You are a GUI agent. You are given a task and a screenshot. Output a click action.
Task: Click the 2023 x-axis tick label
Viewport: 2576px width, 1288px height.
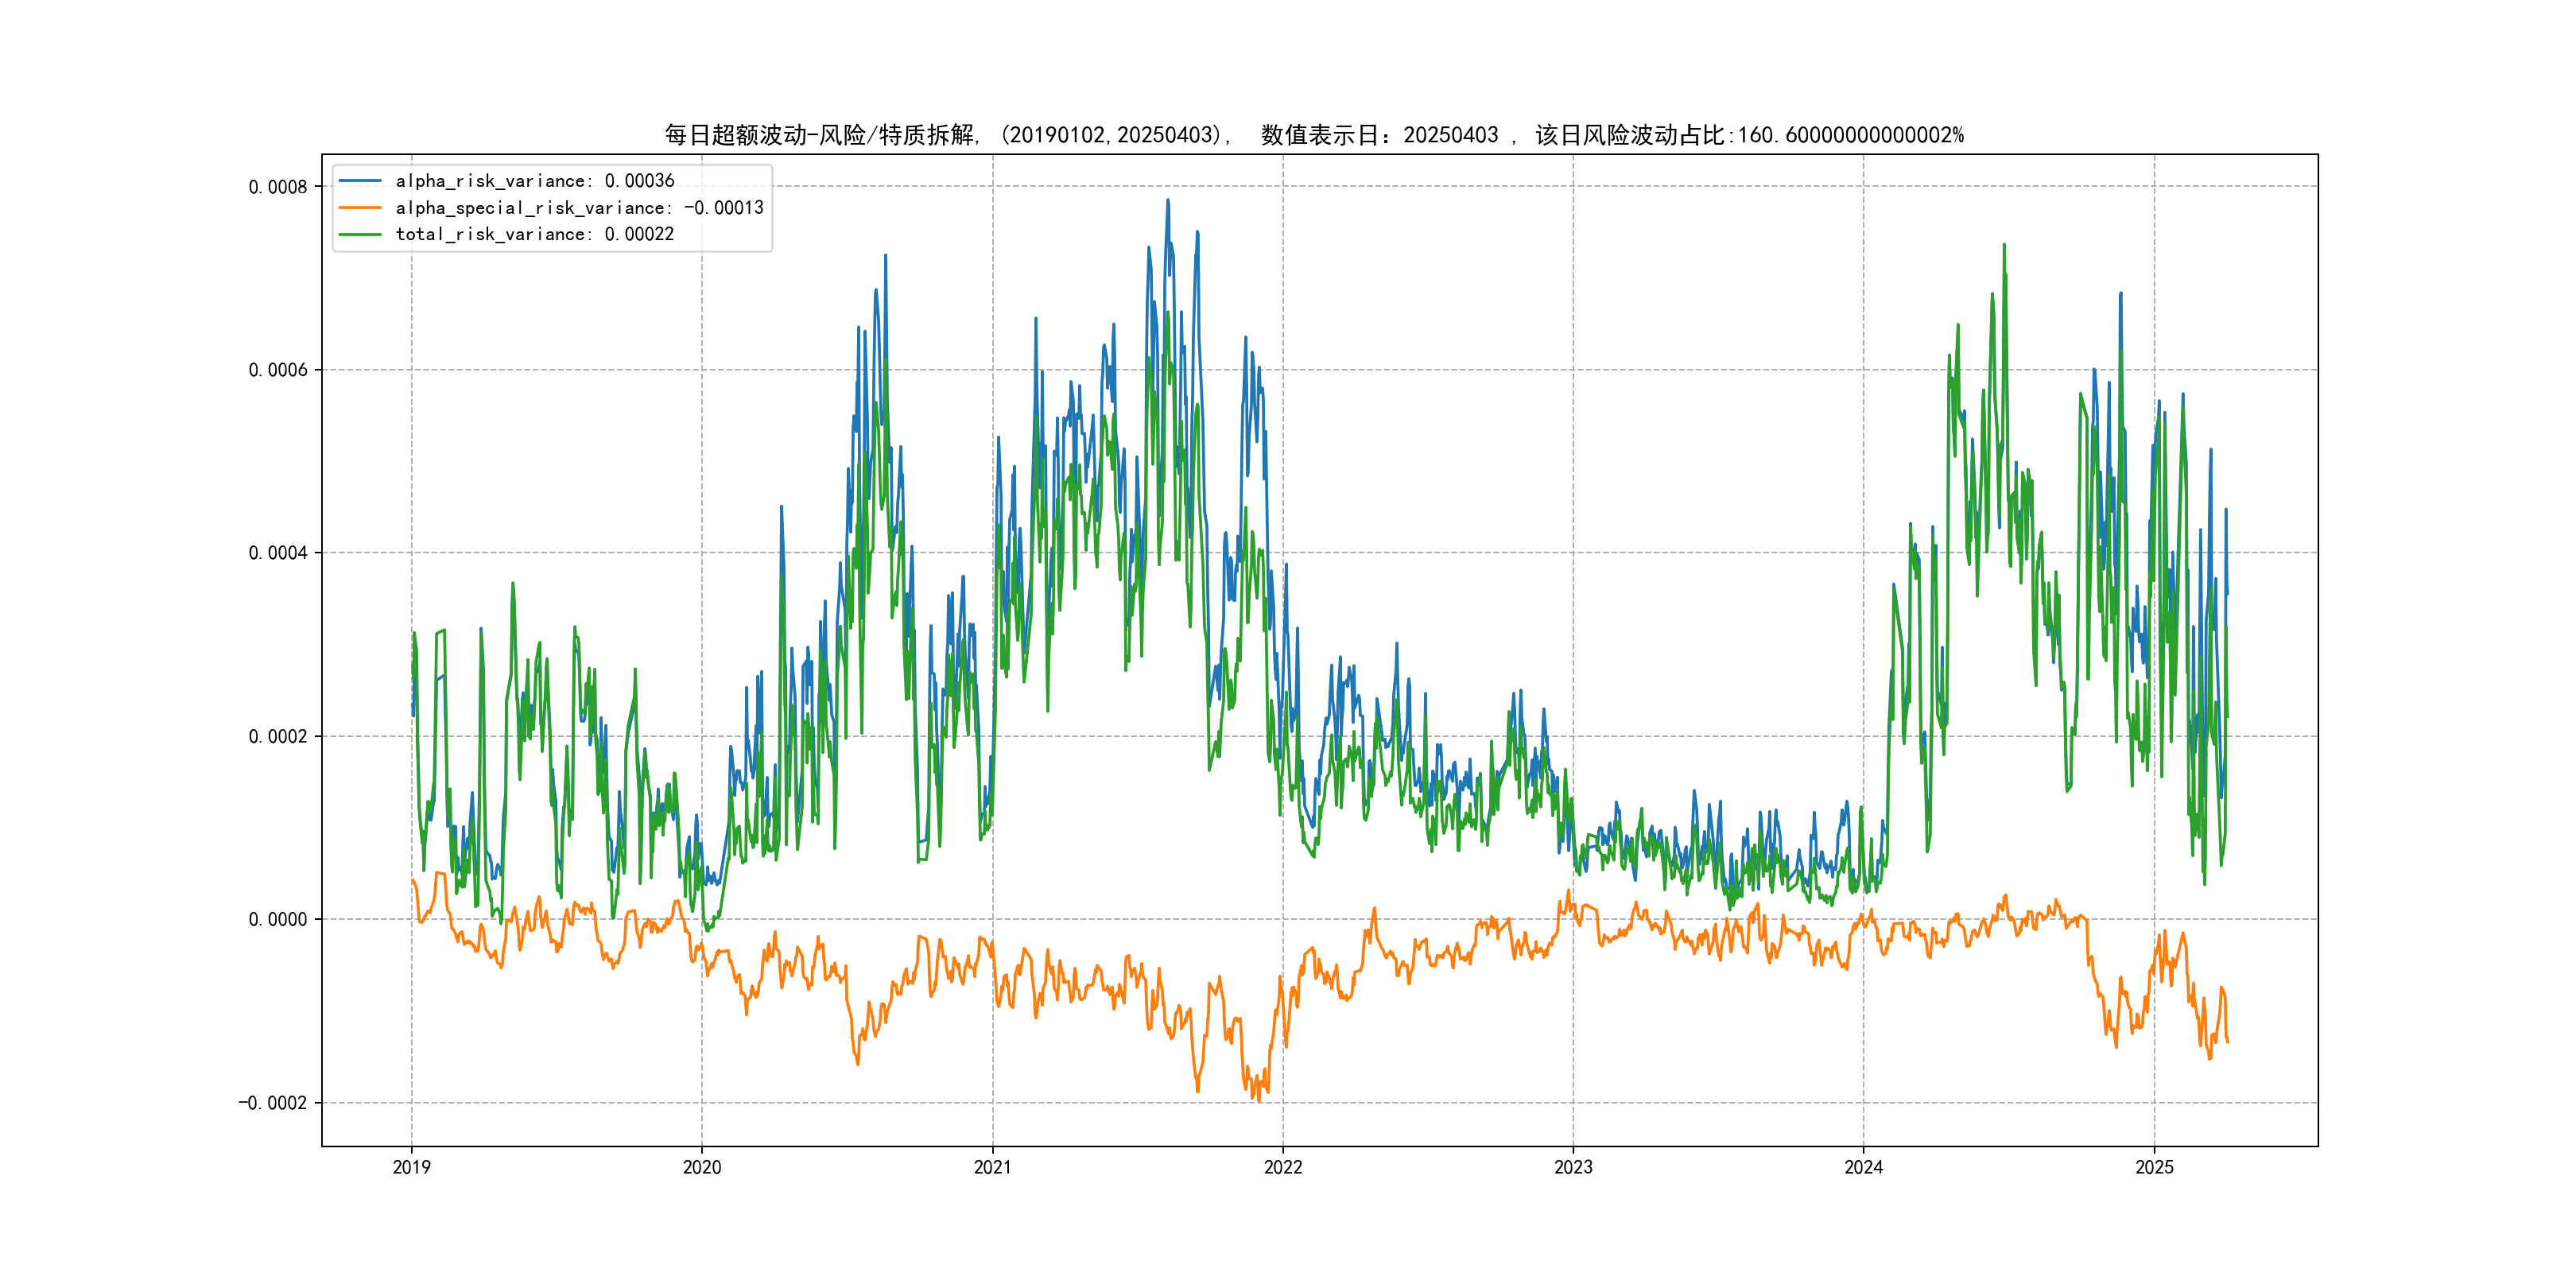[1573, 1167]
